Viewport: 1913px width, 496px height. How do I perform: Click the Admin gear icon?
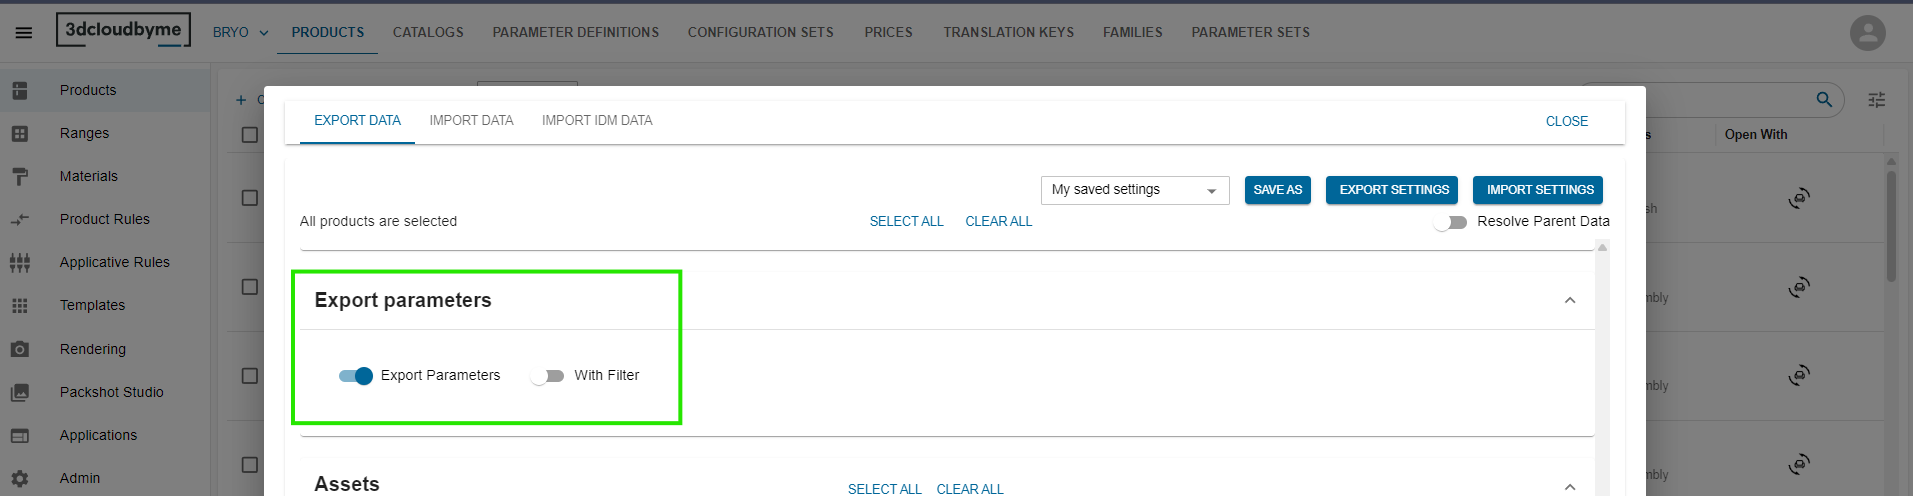tap(20, 478)
